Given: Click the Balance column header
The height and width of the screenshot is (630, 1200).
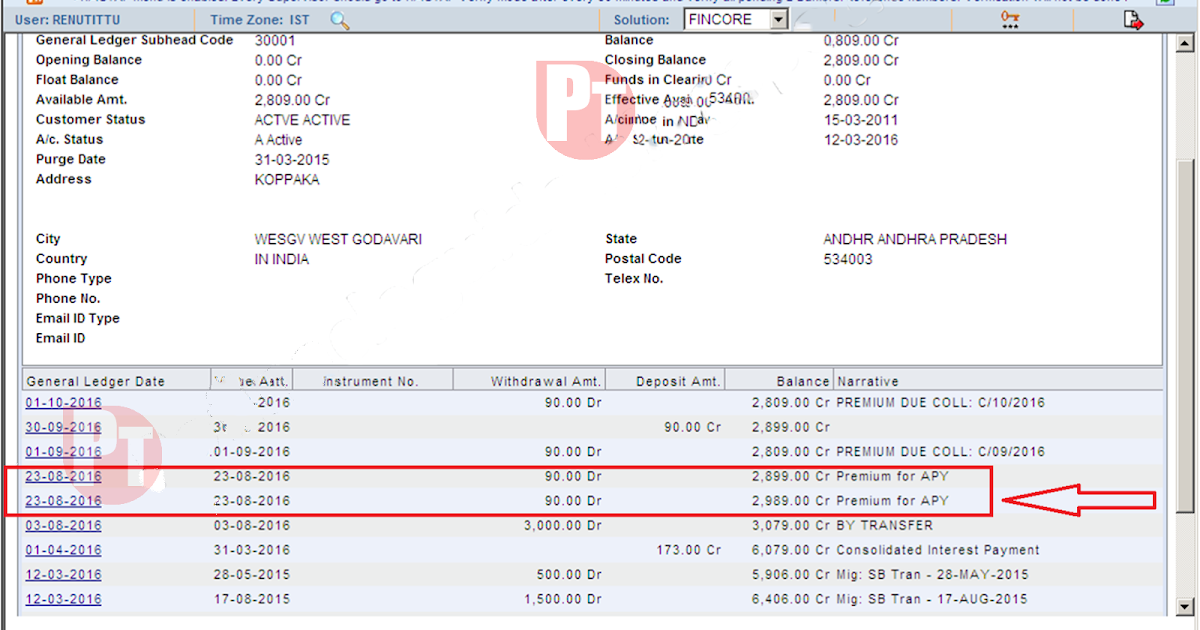Looking at the screenshot, I should click(779, 380).
